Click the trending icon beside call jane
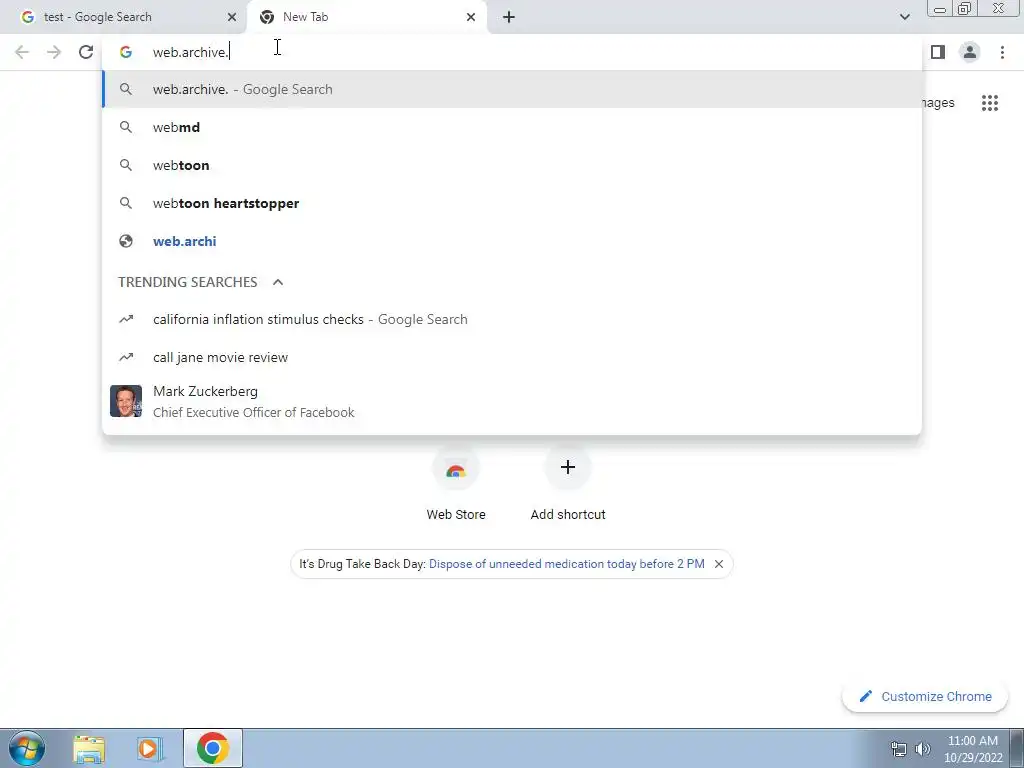Screen dimensions: 1024x768 [x=126, y=357]
